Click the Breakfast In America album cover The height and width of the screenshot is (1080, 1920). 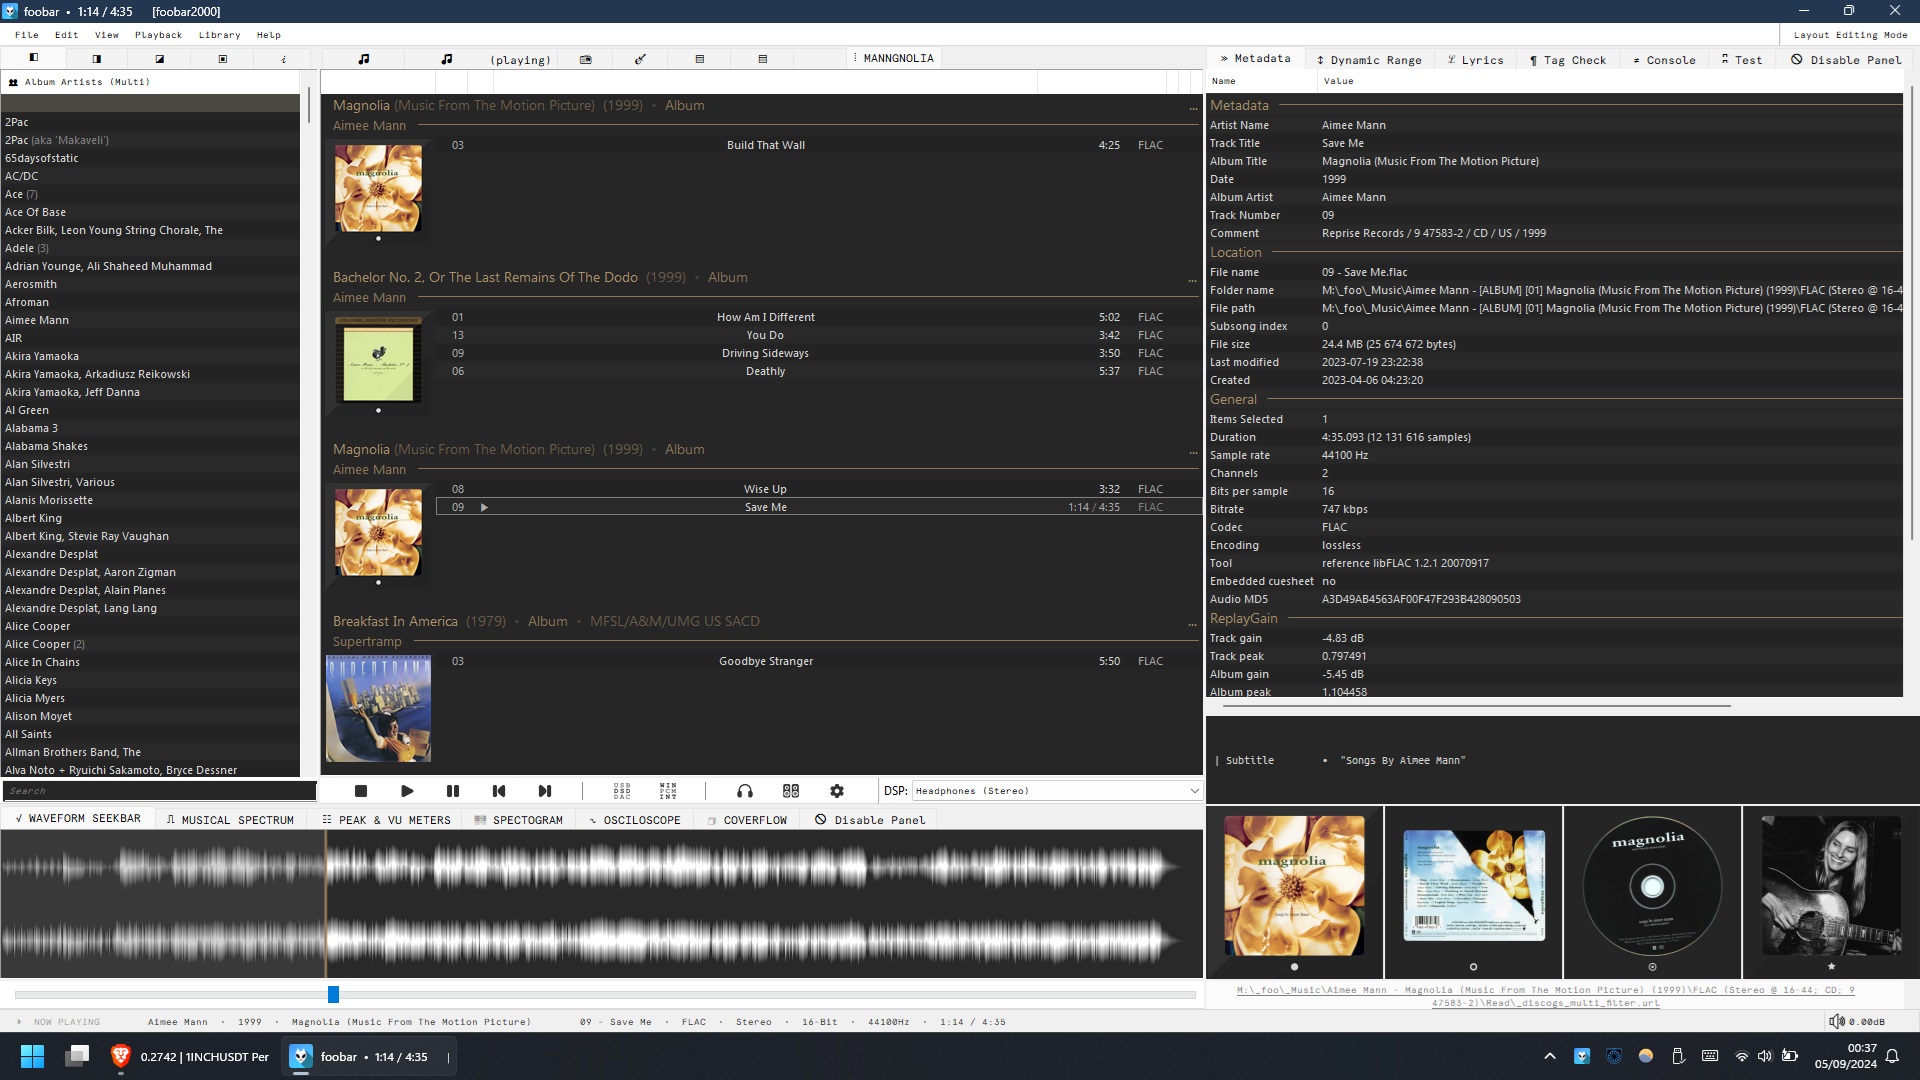pos(378,708)
